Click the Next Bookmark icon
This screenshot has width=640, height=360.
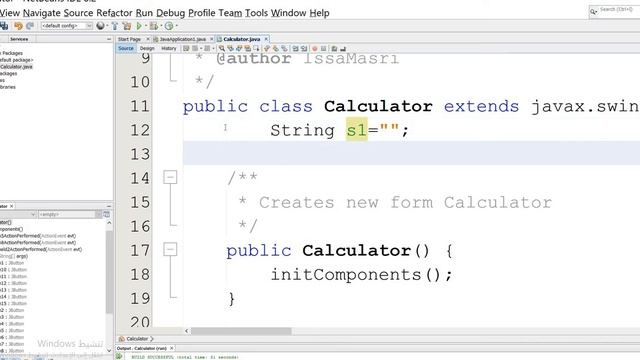276,49
